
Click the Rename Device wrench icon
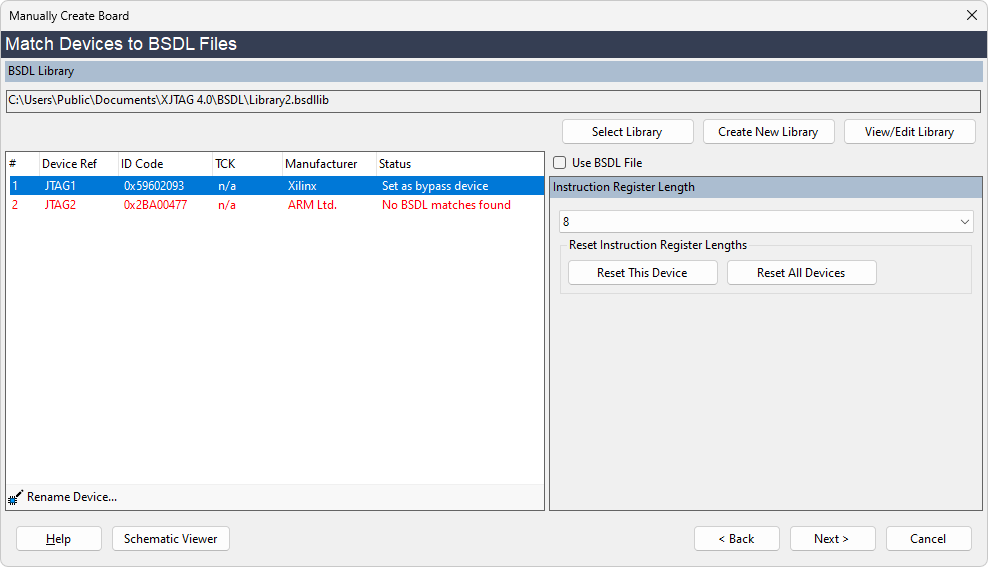coord(15,497)
